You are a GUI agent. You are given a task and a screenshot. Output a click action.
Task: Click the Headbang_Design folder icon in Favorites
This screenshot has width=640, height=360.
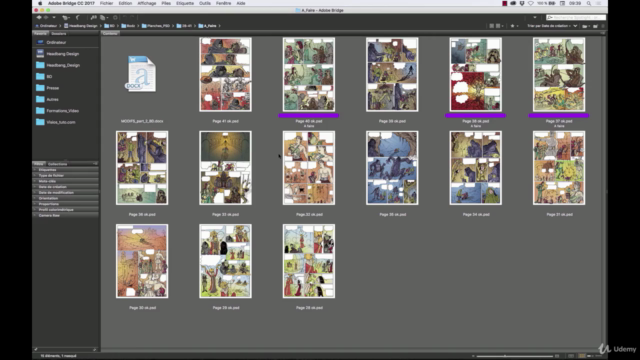40,65
